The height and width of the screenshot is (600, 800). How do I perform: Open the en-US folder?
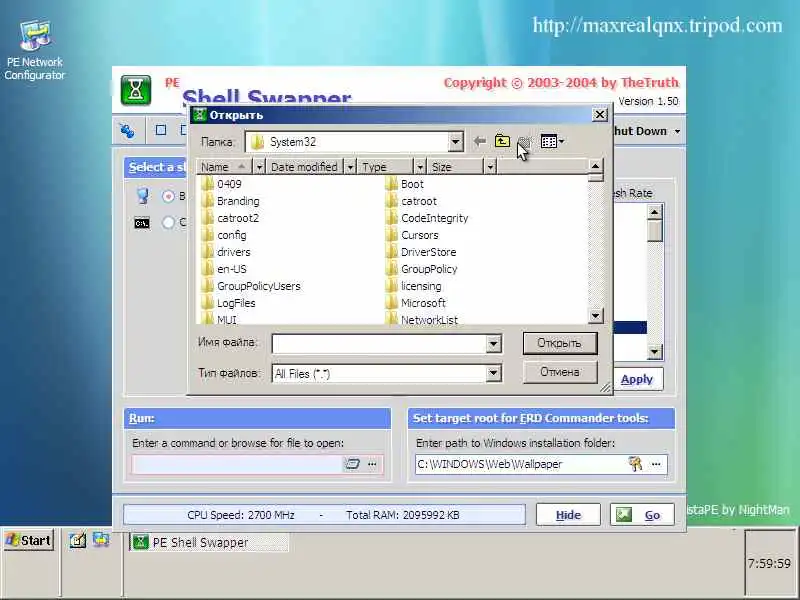(x=224, y=269)
